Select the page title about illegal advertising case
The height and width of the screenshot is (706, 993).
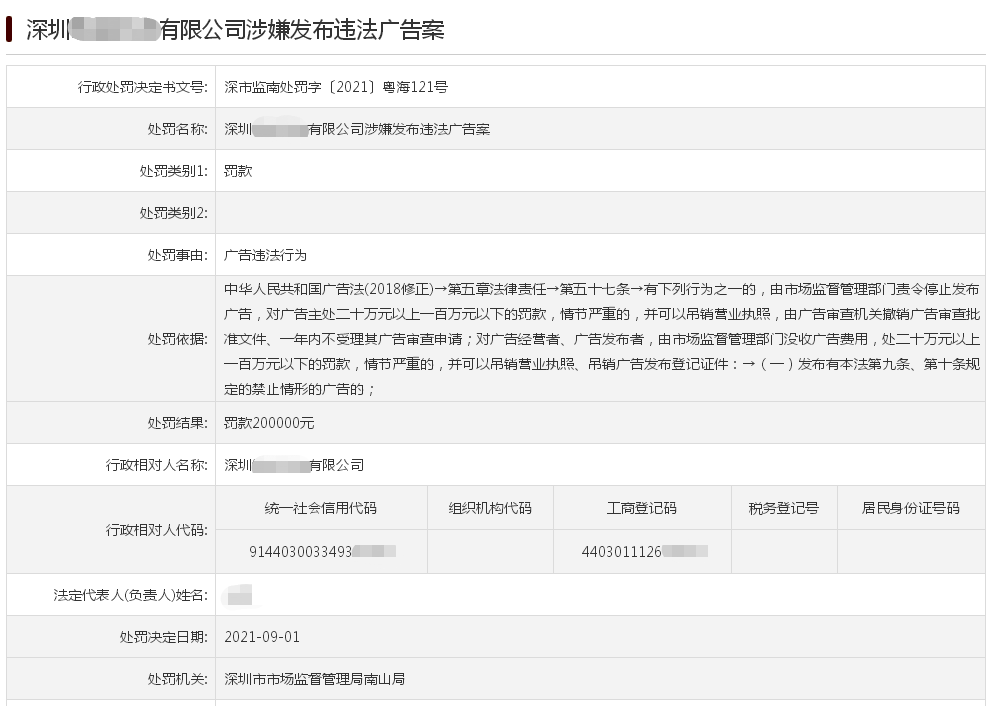235,30
